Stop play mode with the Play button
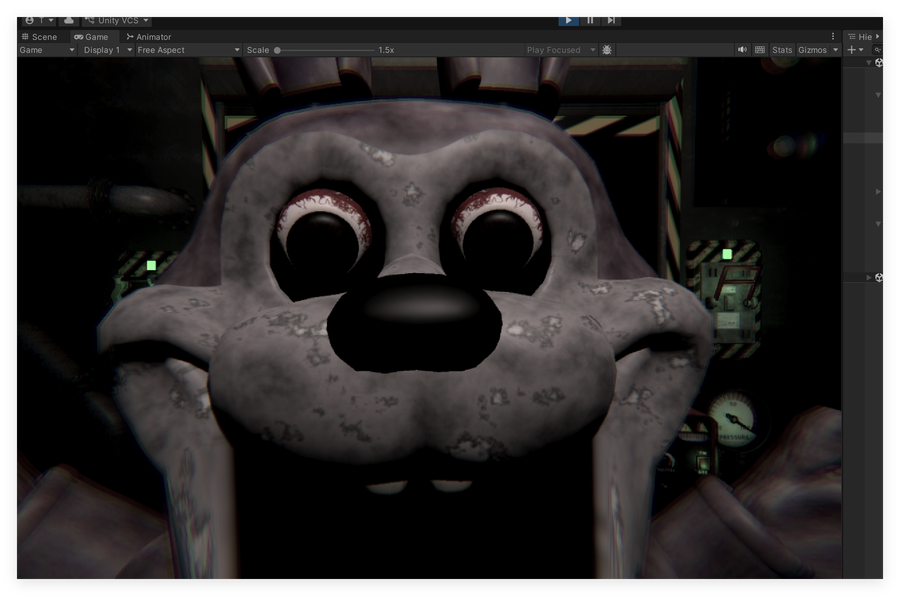Image resolution: width=900 pixels, height=596 pixels. pyautogui.click(x=568, y=21)
